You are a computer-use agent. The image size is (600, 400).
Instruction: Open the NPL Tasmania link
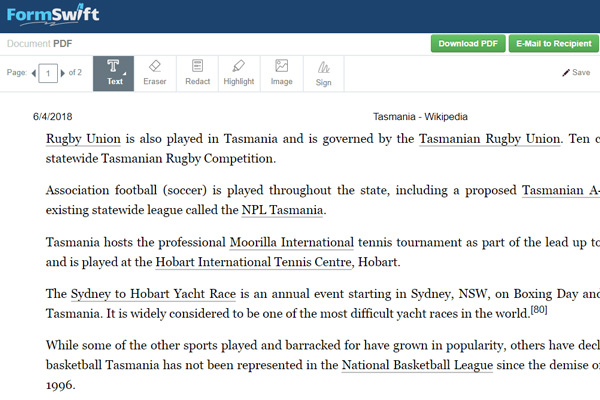pyautogui.click(x=282, y=210)
